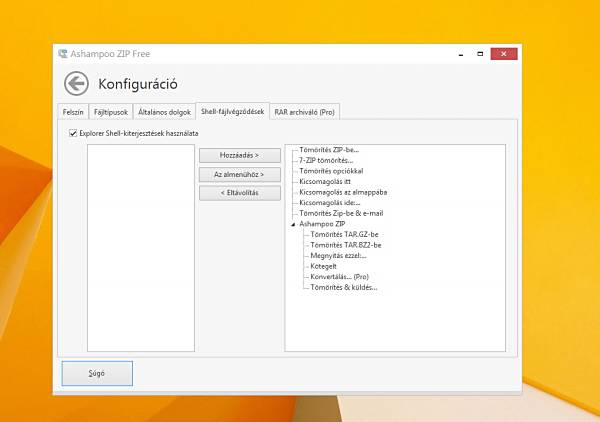The image size is (600, 422).
Task: Go back with the round arrow icon
Action: click(77, 83)
